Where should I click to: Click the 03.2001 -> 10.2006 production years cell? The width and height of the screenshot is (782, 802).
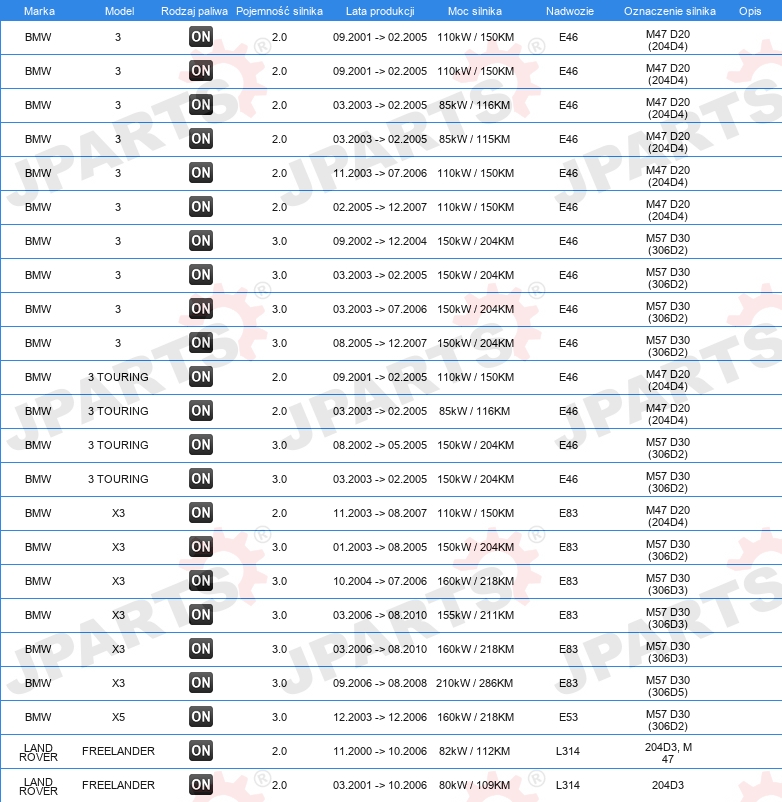click(380, 785)
